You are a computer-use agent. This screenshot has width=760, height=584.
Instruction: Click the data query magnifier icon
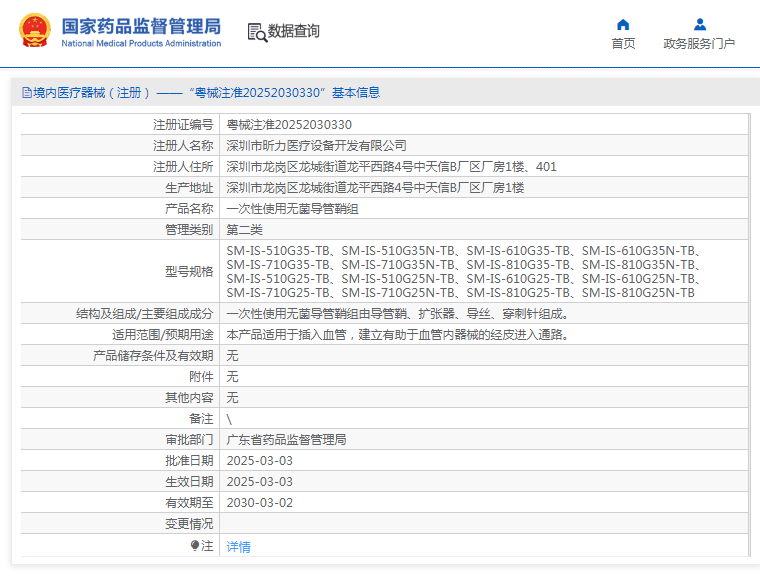click(x=257, y=32)
